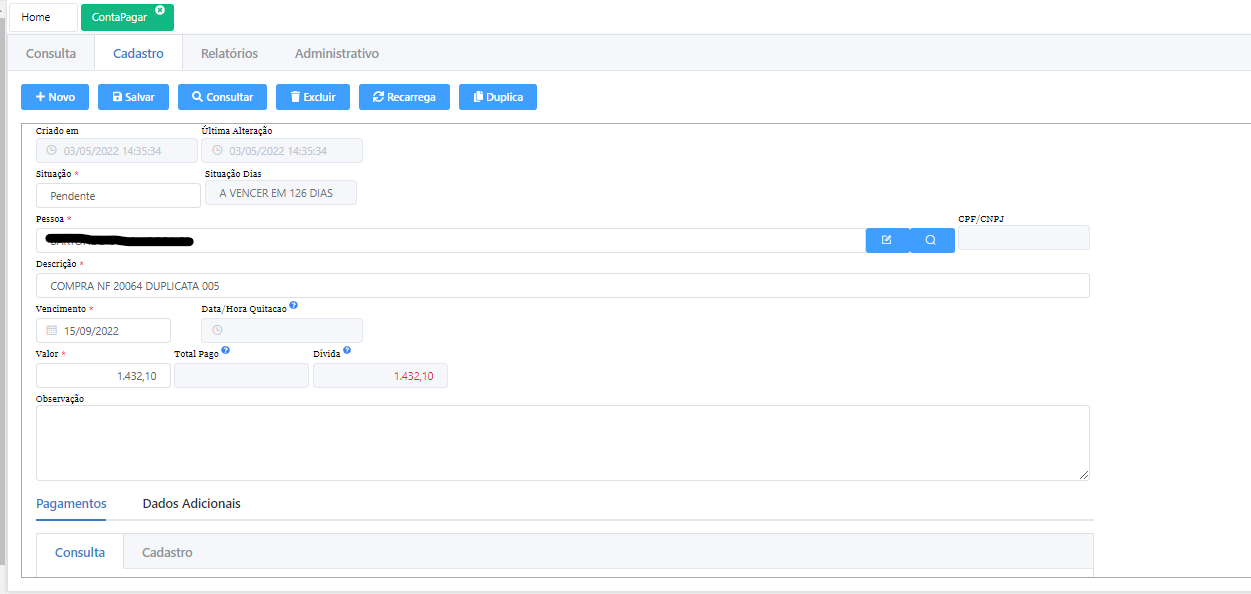
Task: Click help icon beside Total Pago label
Action: tap(226, 351)
